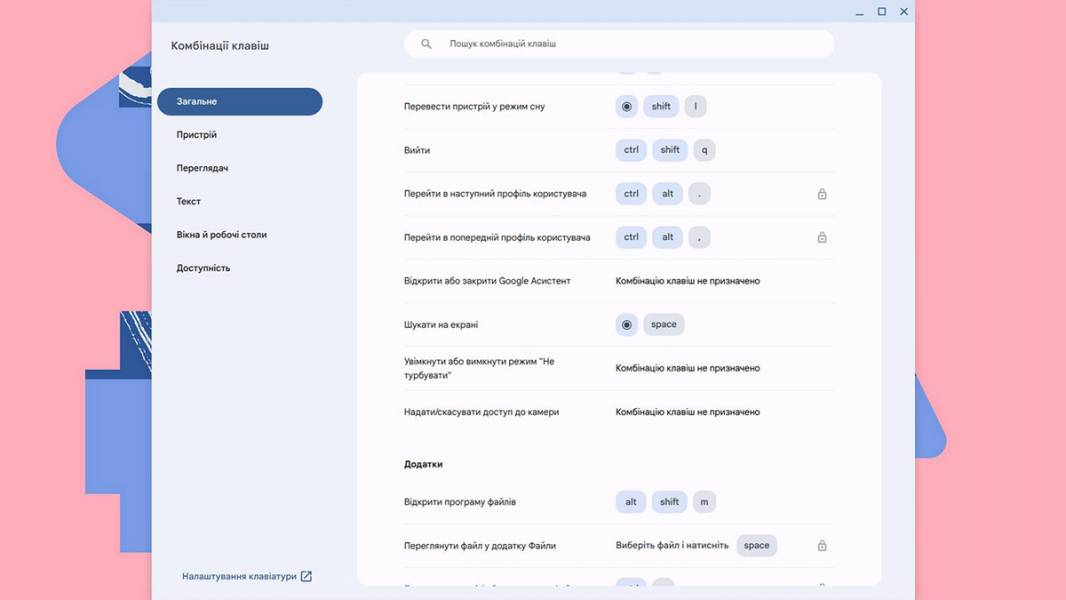The height and width of the screenshot is (600, 1066).
Task: Select the Загальне category
Action: click(x=239, y=101)
